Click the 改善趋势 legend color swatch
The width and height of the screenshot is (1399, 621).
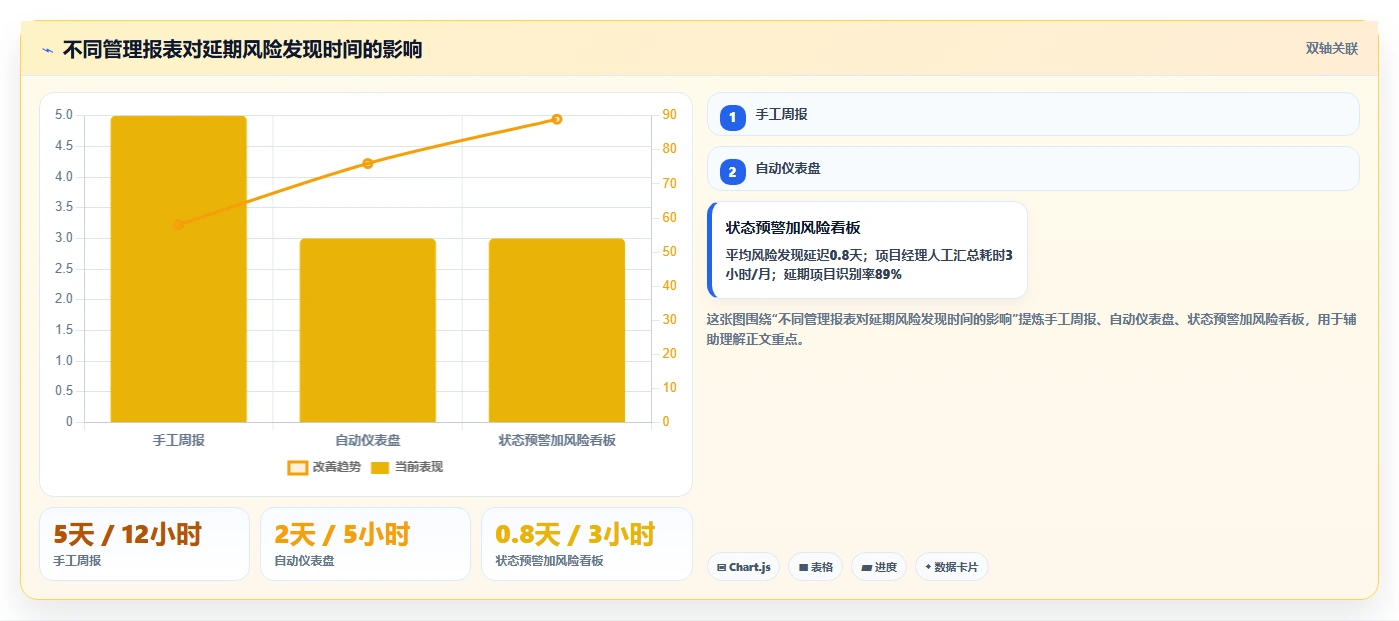[x=297, y=467]
